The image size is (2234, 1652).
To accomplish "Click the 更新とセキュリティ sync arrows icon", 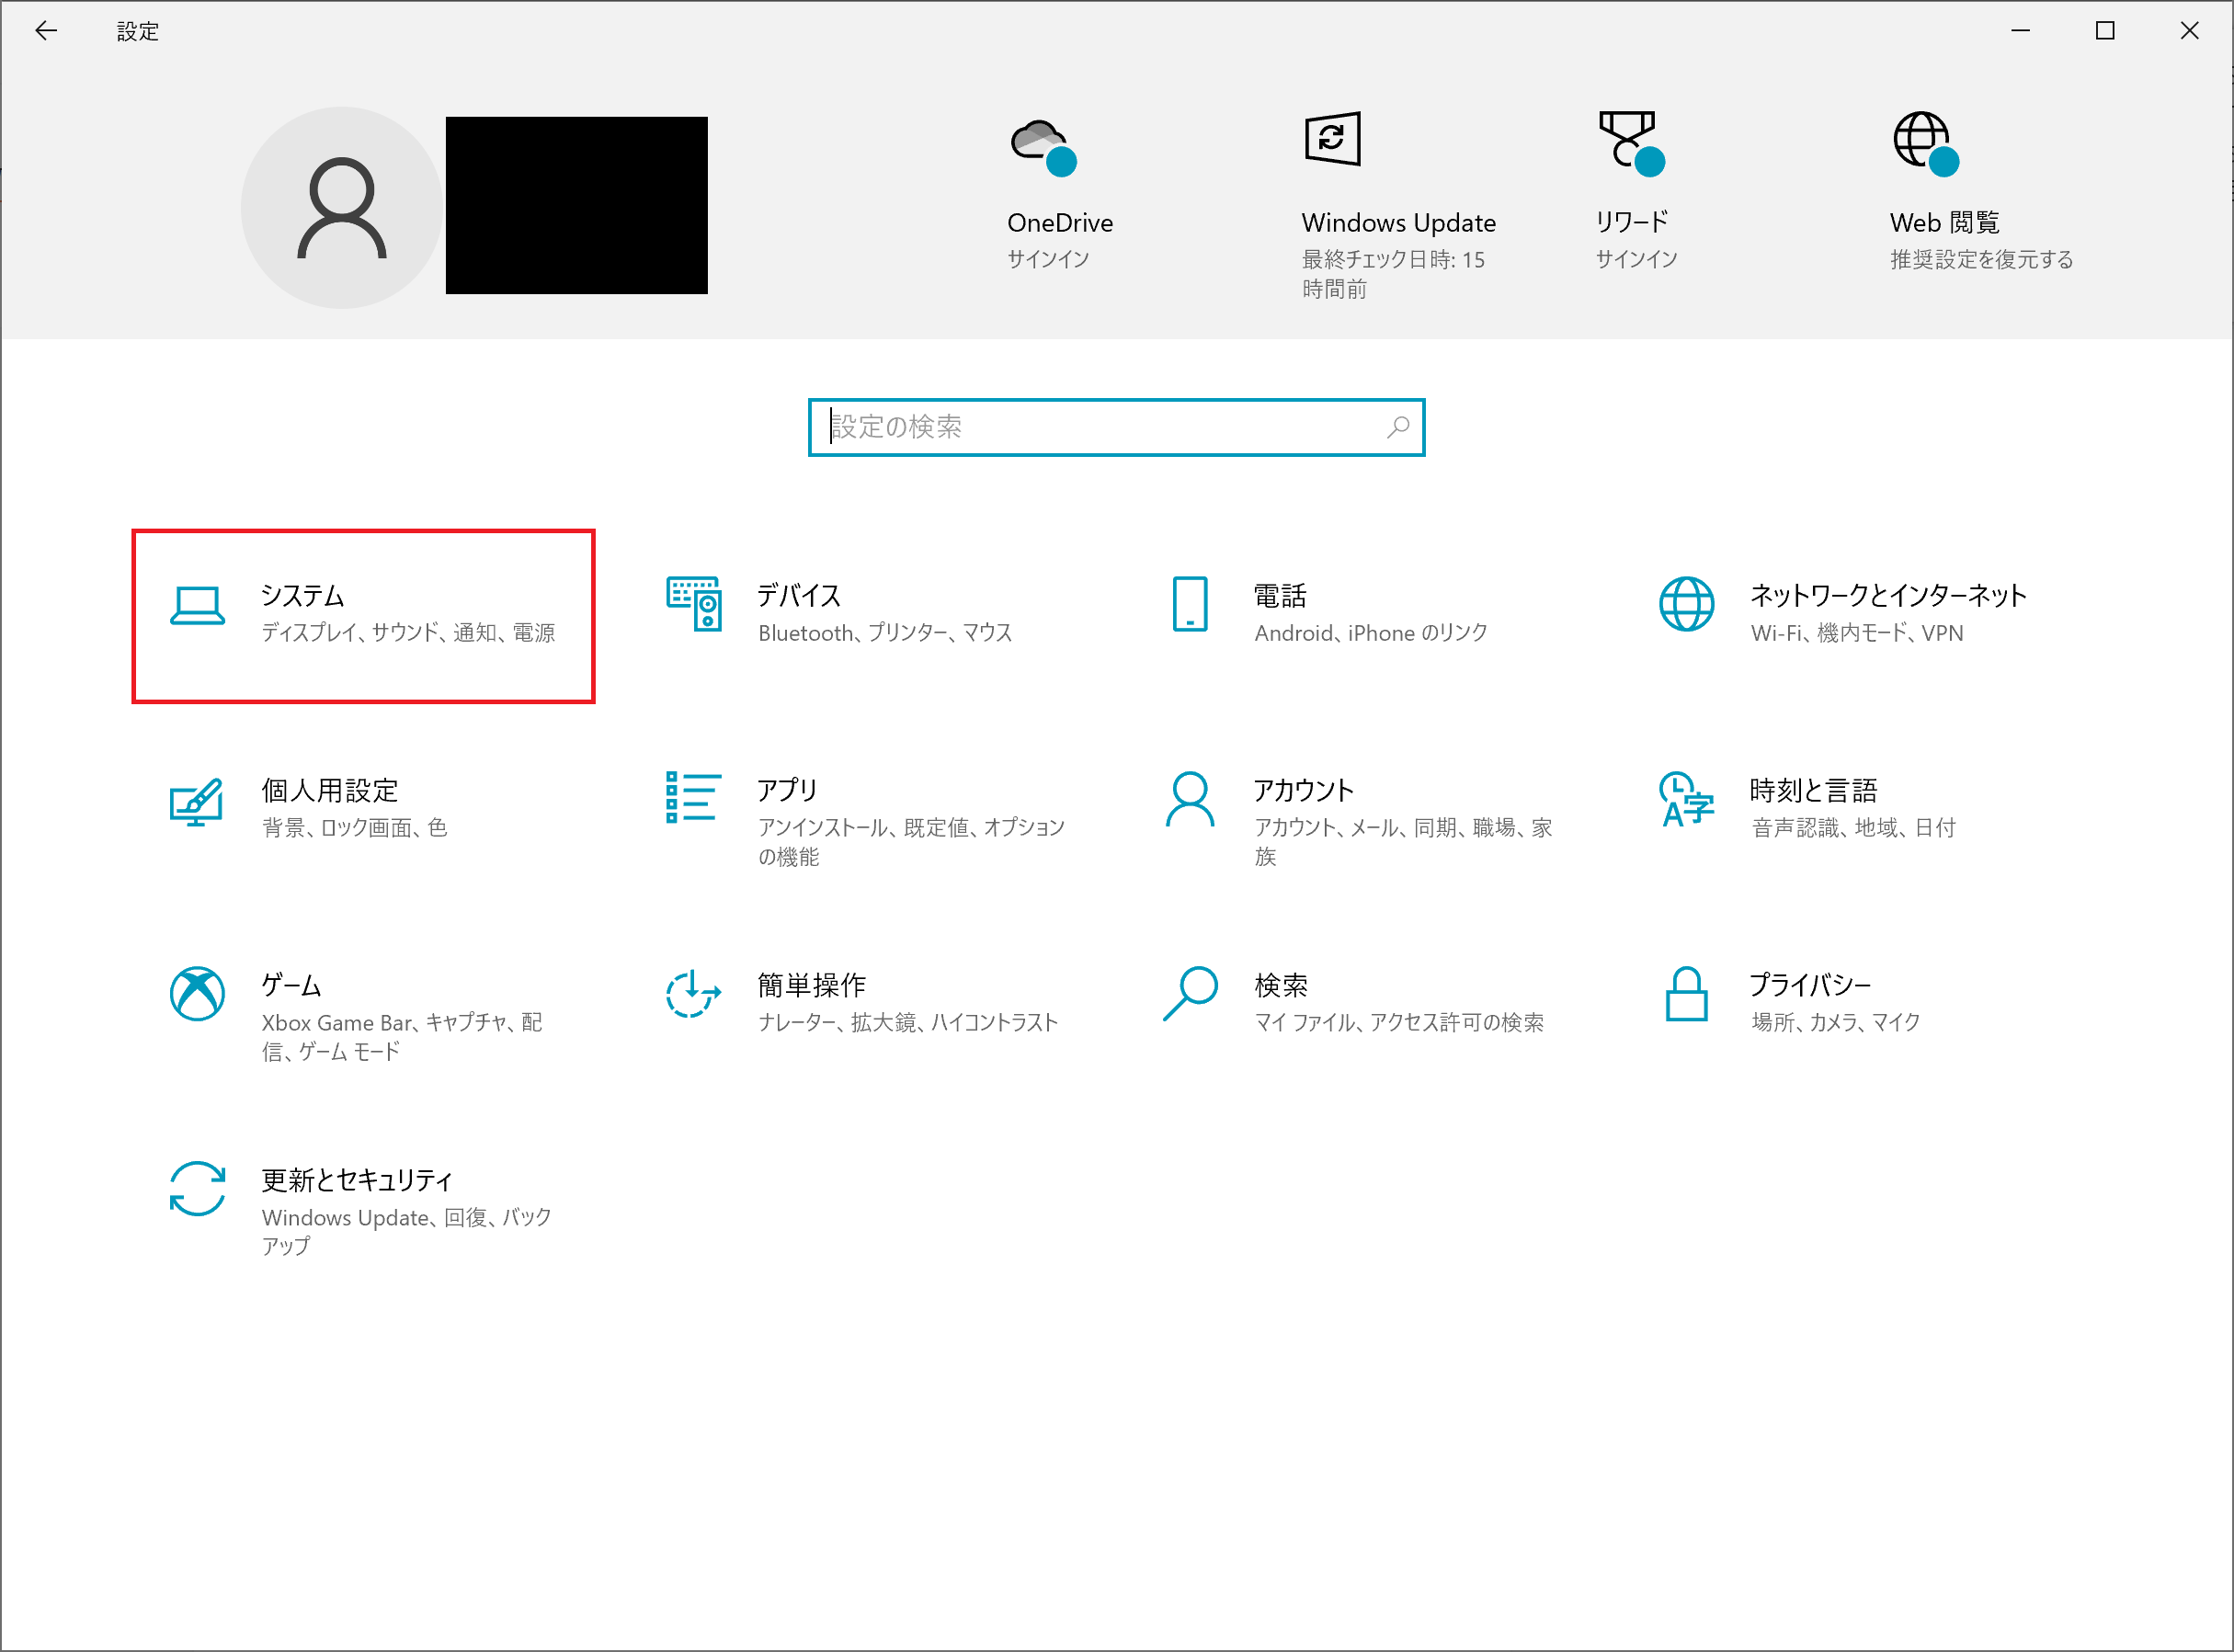I will tap(197, 1189).
